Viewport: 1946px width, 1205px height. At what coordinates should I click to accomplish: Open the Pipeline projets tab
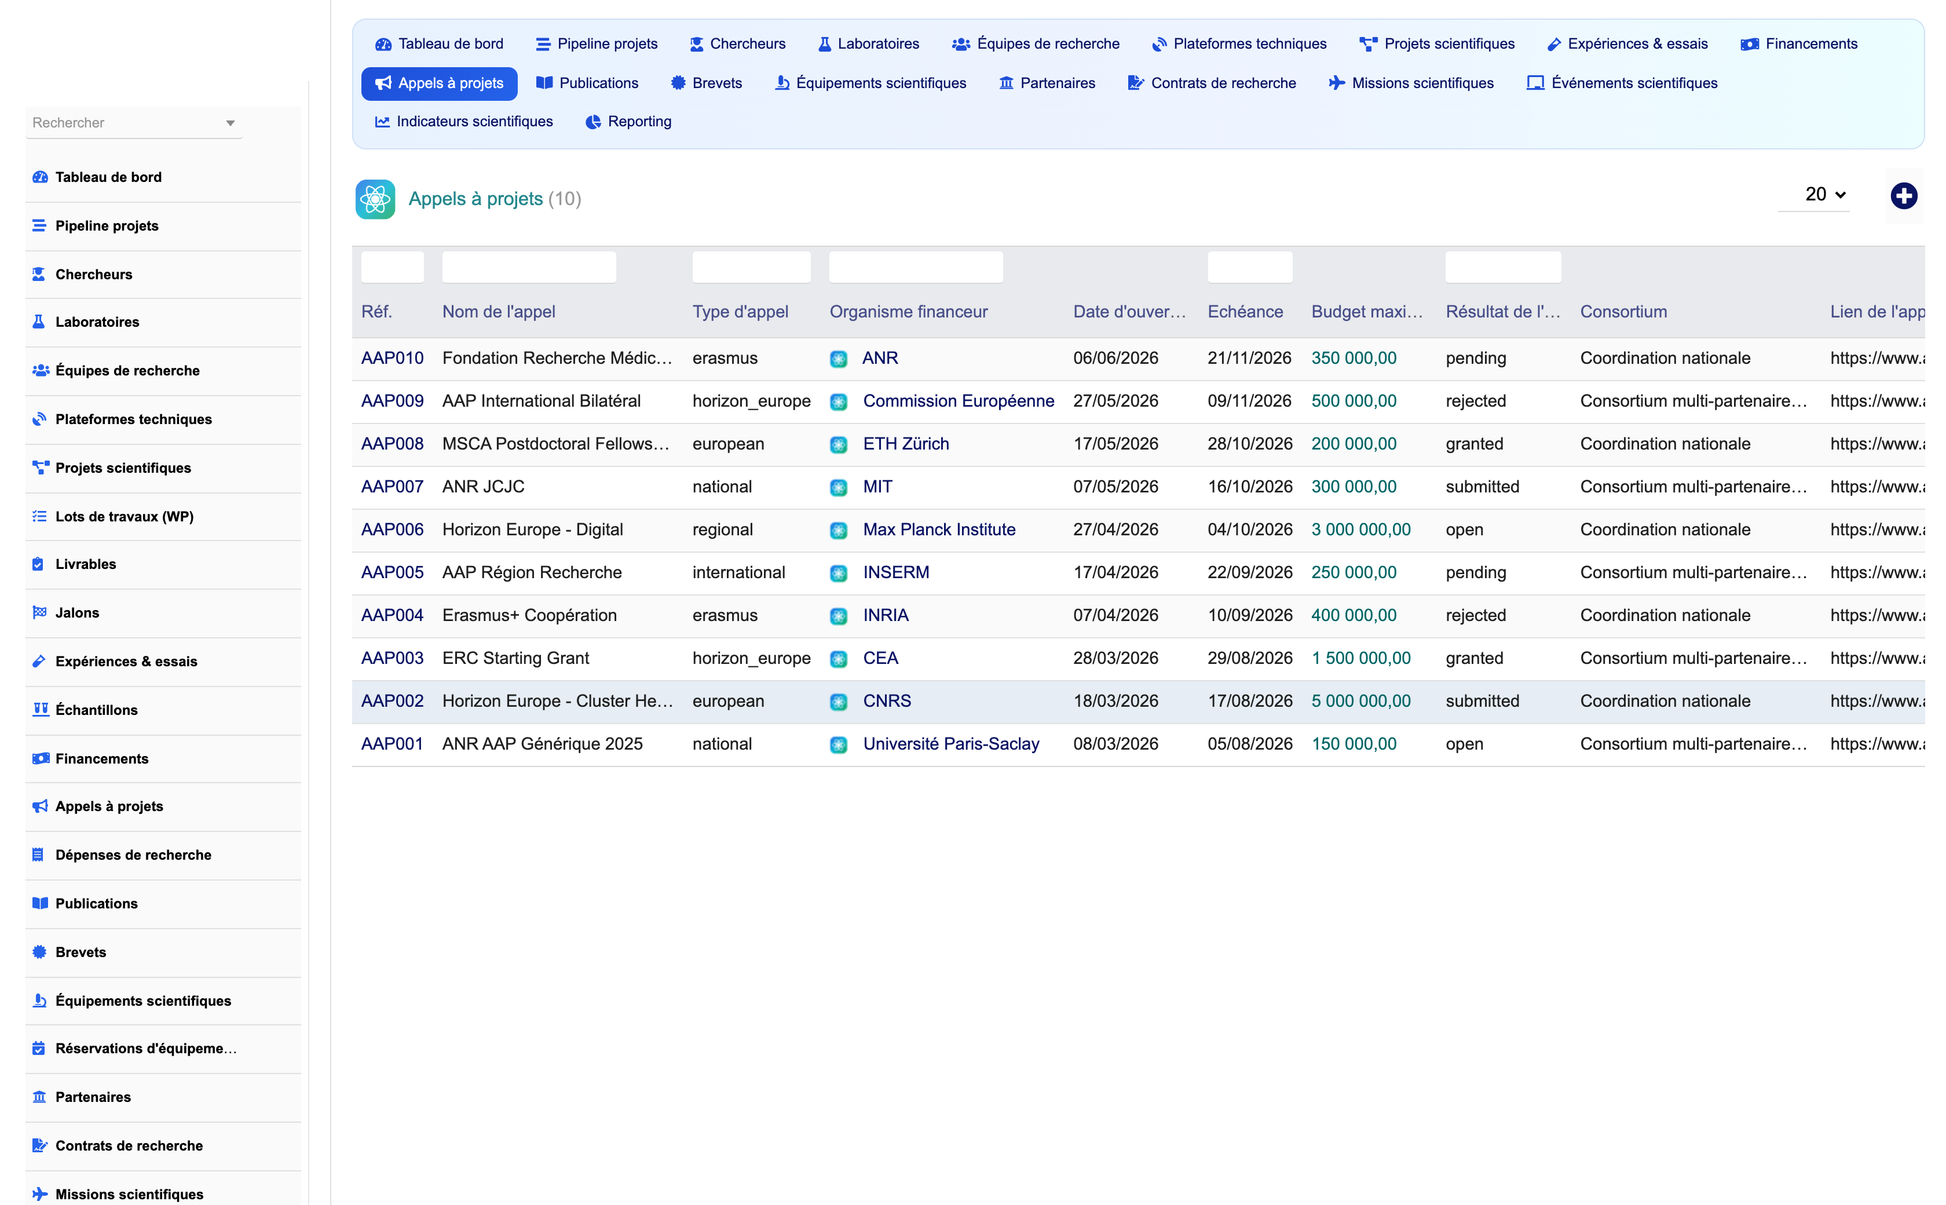pos(597,44)
